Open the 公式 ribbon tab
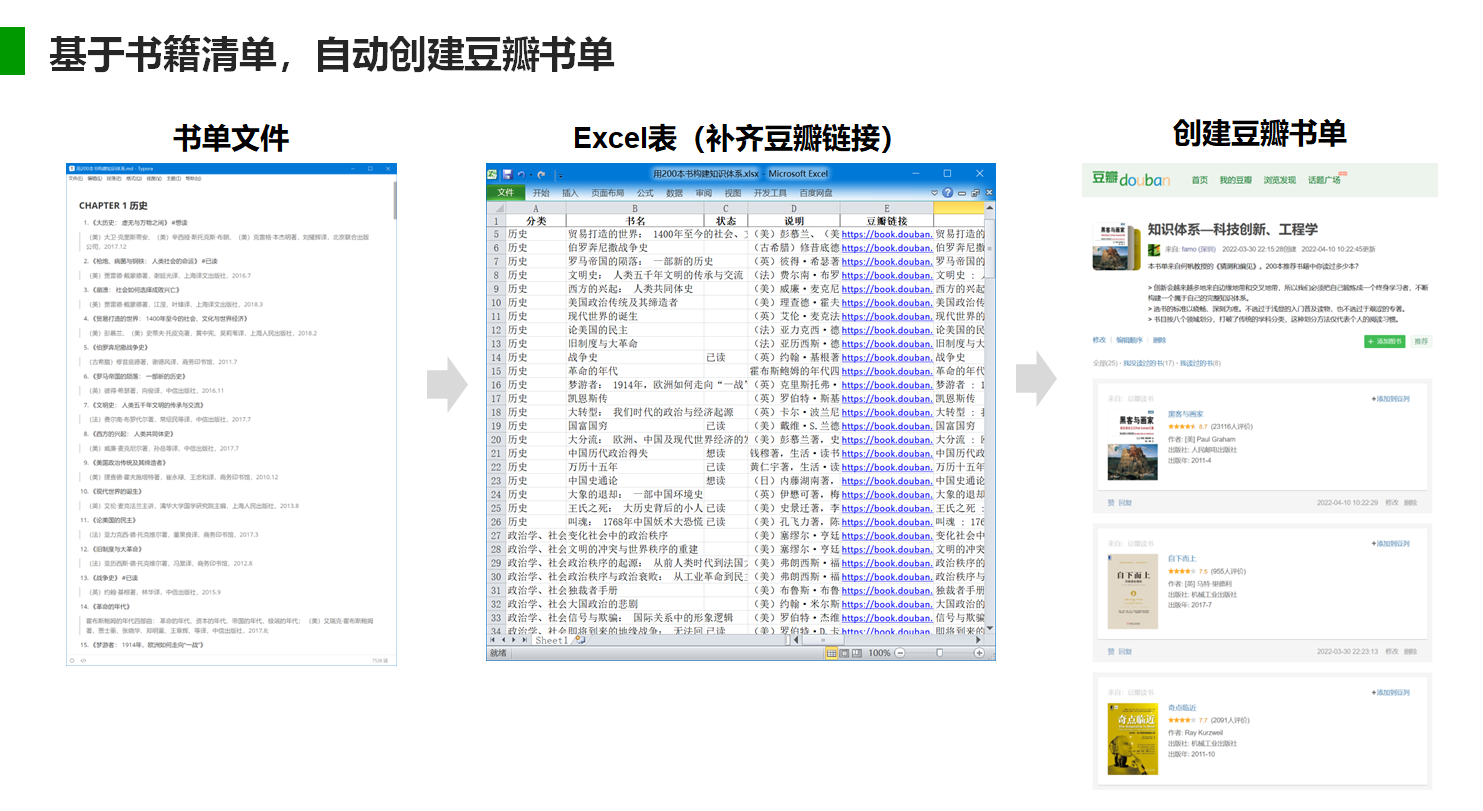 point(645,193)
